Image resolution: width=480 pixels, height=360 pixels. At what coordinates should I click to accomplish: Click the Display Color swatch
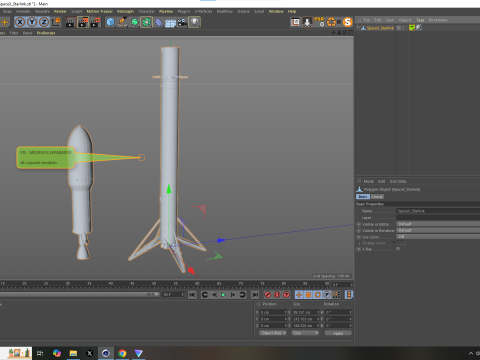tap(401, 243)
